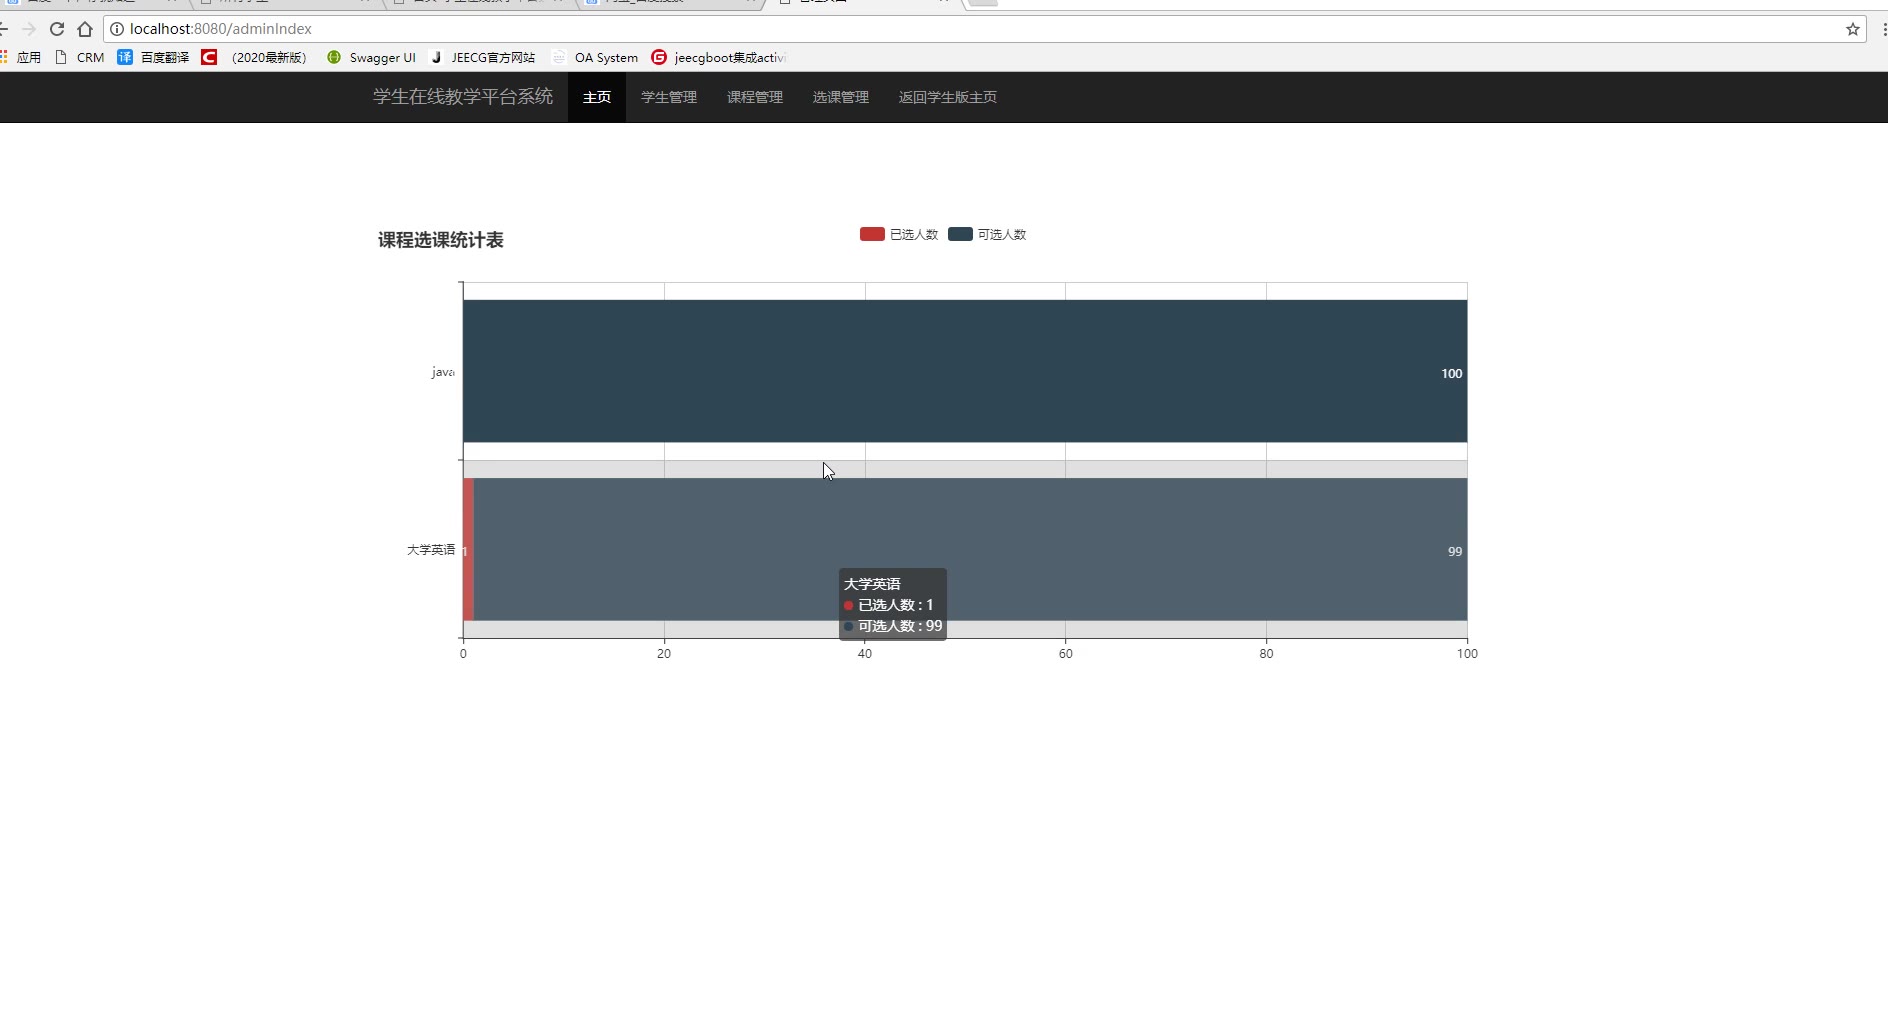Click the 大学英语 axis label

click(431, 550)
